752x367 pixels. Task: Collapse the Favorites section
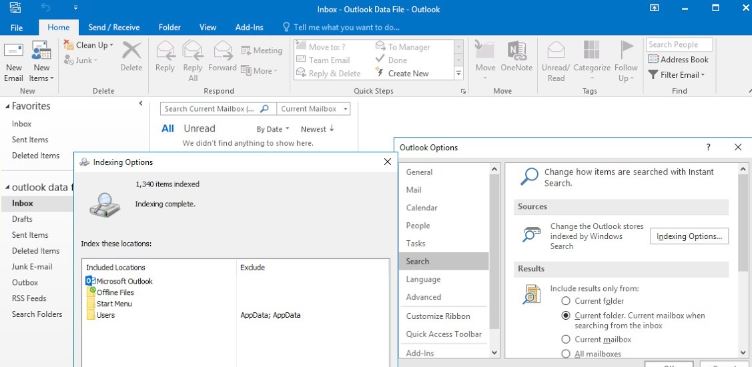click(8, 106)
